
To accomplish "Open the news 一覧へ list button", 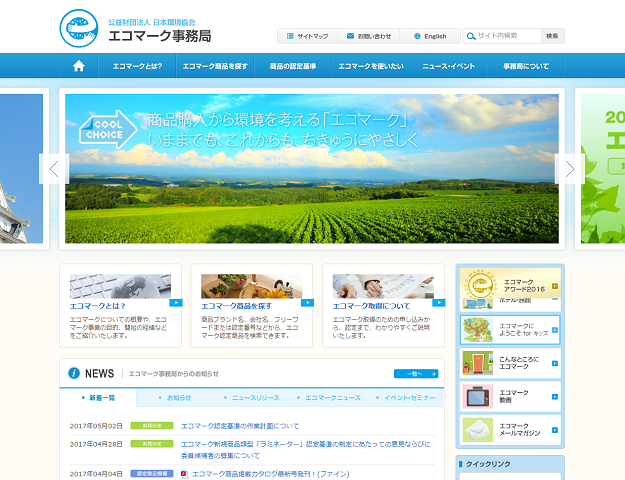I will (x=416, y=374).
